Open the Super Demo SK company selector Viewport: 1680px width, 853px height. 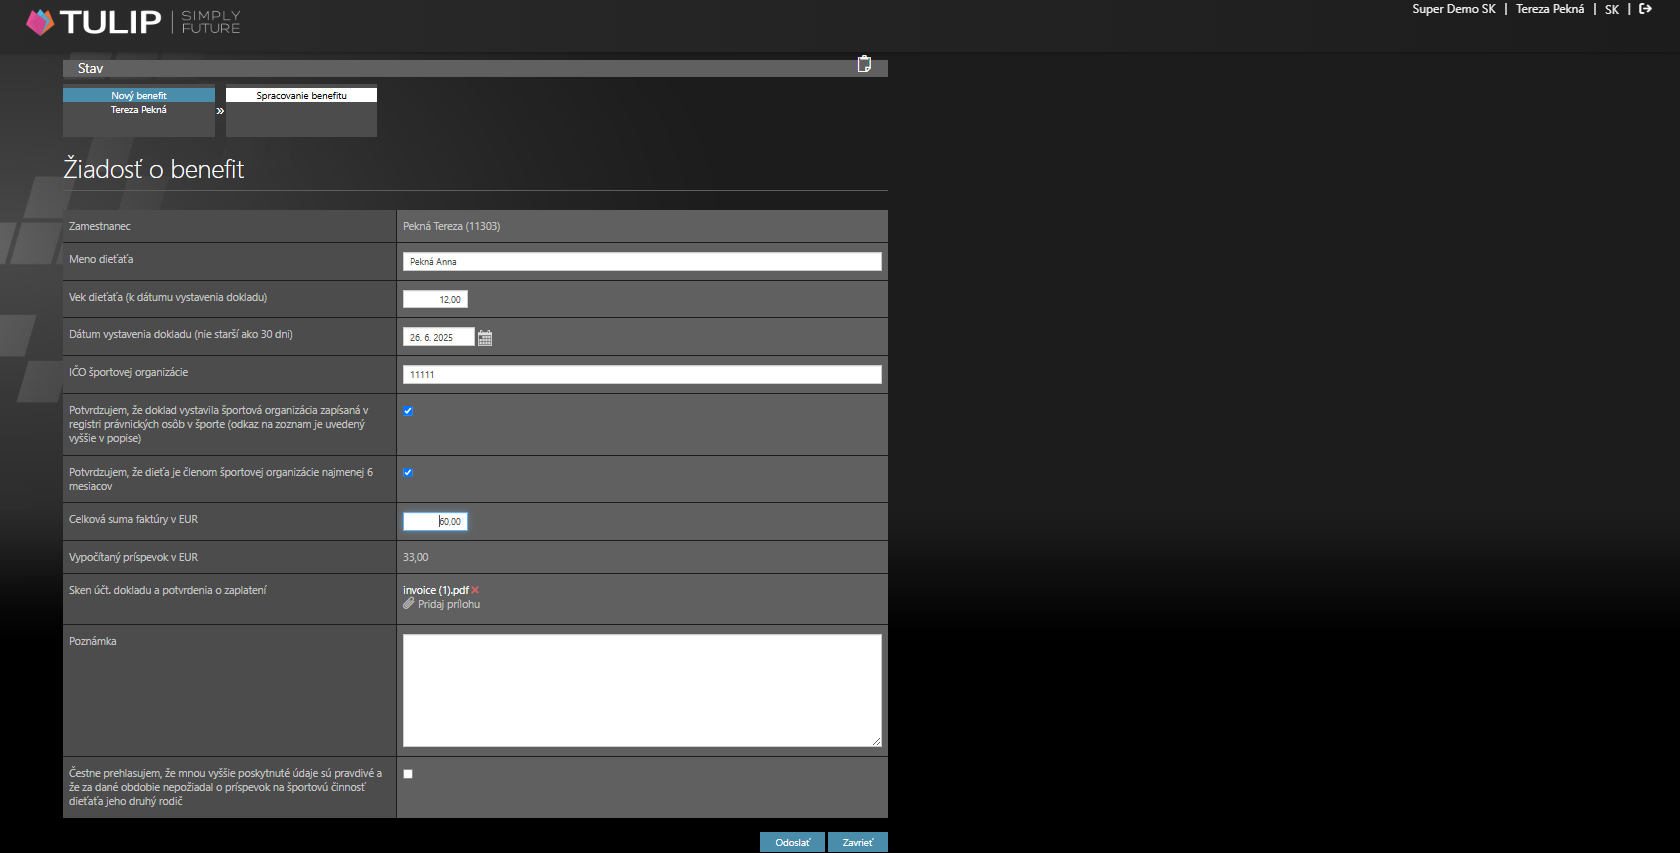click(x=1454, y=9)
